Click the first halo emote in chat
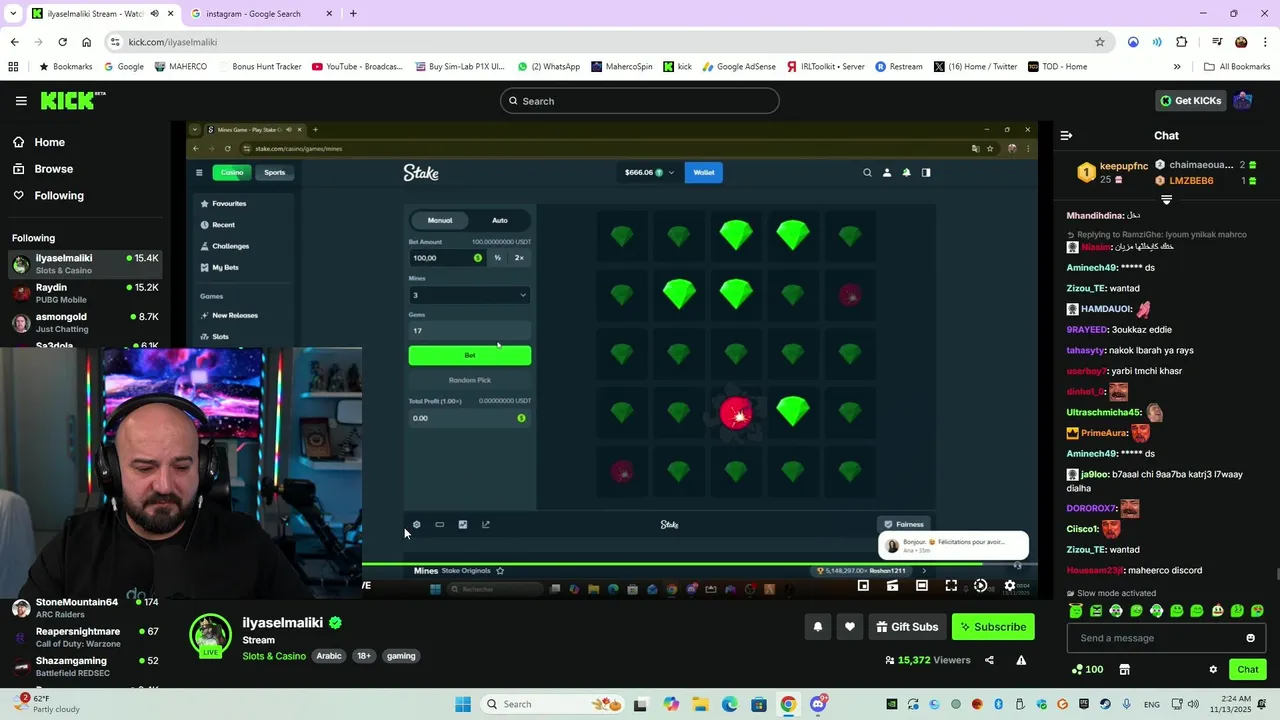 tap(1076, 611)
